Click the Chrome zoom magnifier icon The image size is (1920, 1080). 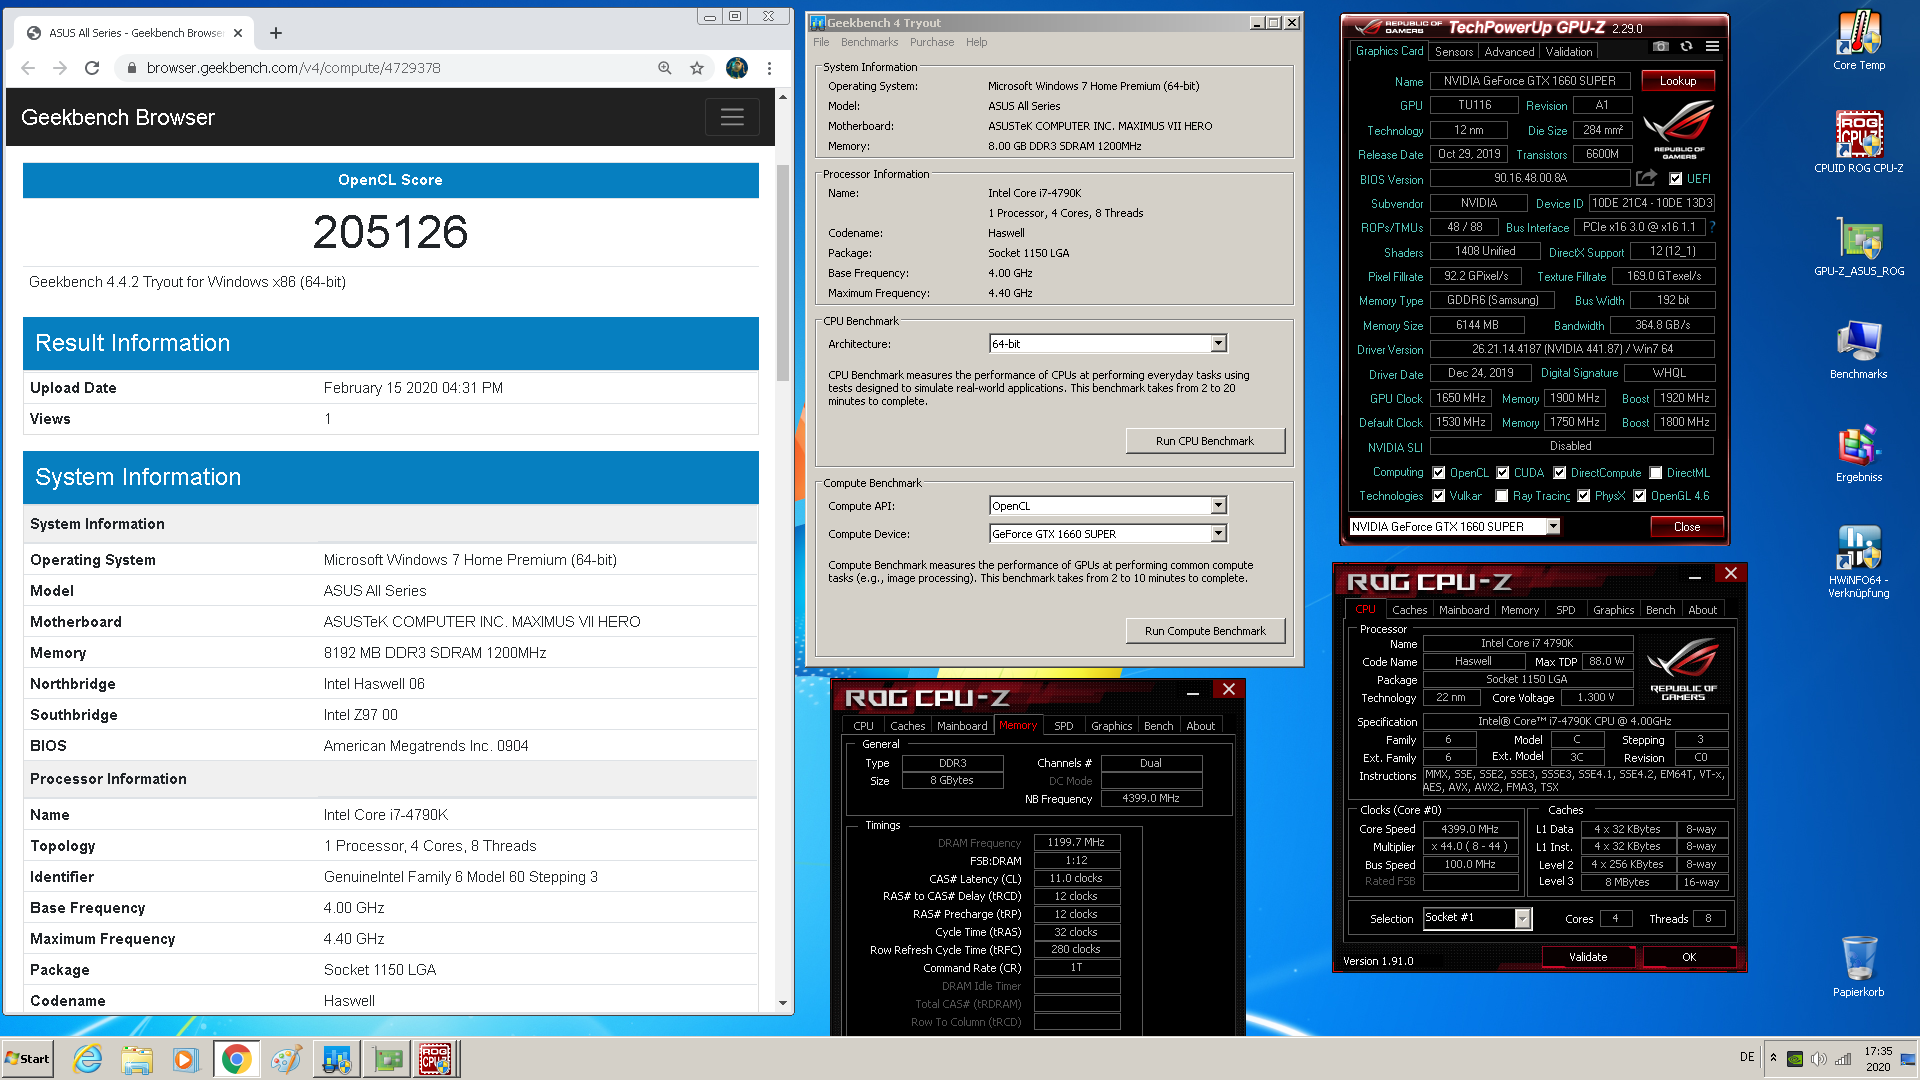pyautogui.click(x=665, y=68)
